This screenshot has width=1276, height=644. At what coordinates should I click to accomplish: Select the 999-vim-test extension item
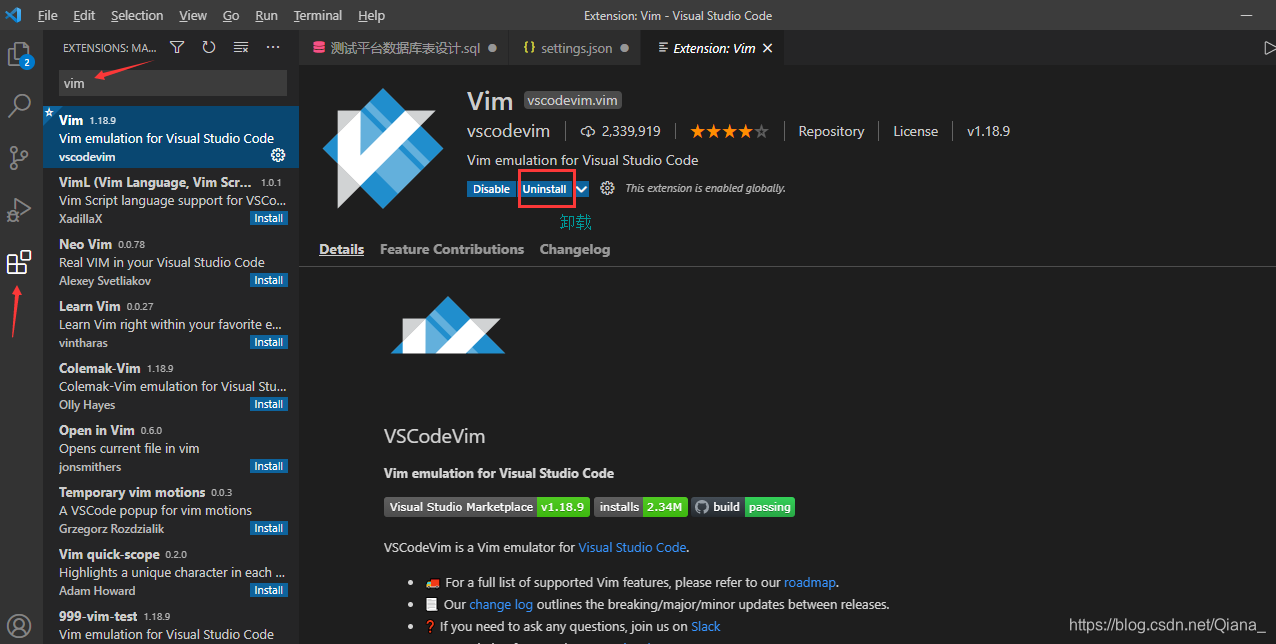(171, 625)
